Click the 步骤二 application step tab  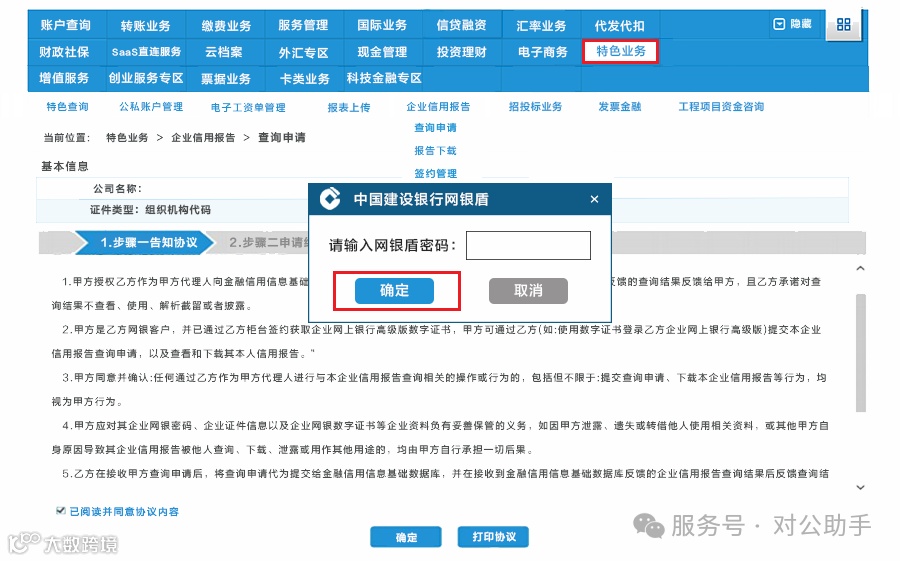pos(263,242)
